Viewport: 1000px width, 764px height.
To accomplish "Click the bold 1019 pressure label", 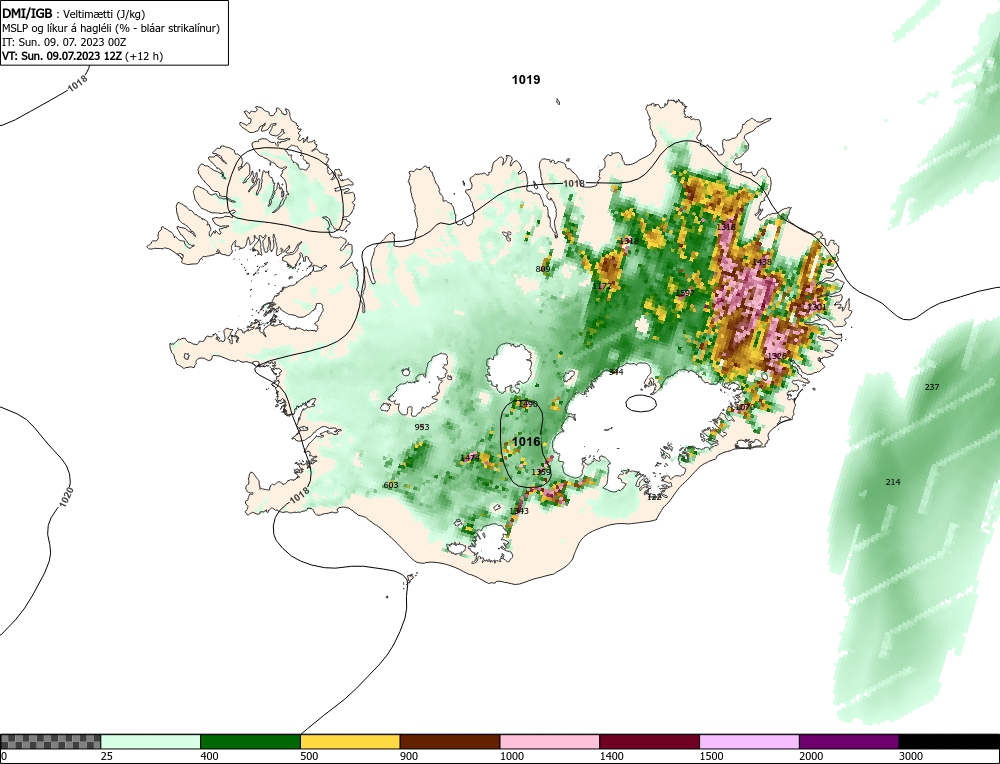I will (x=526, y=80).
